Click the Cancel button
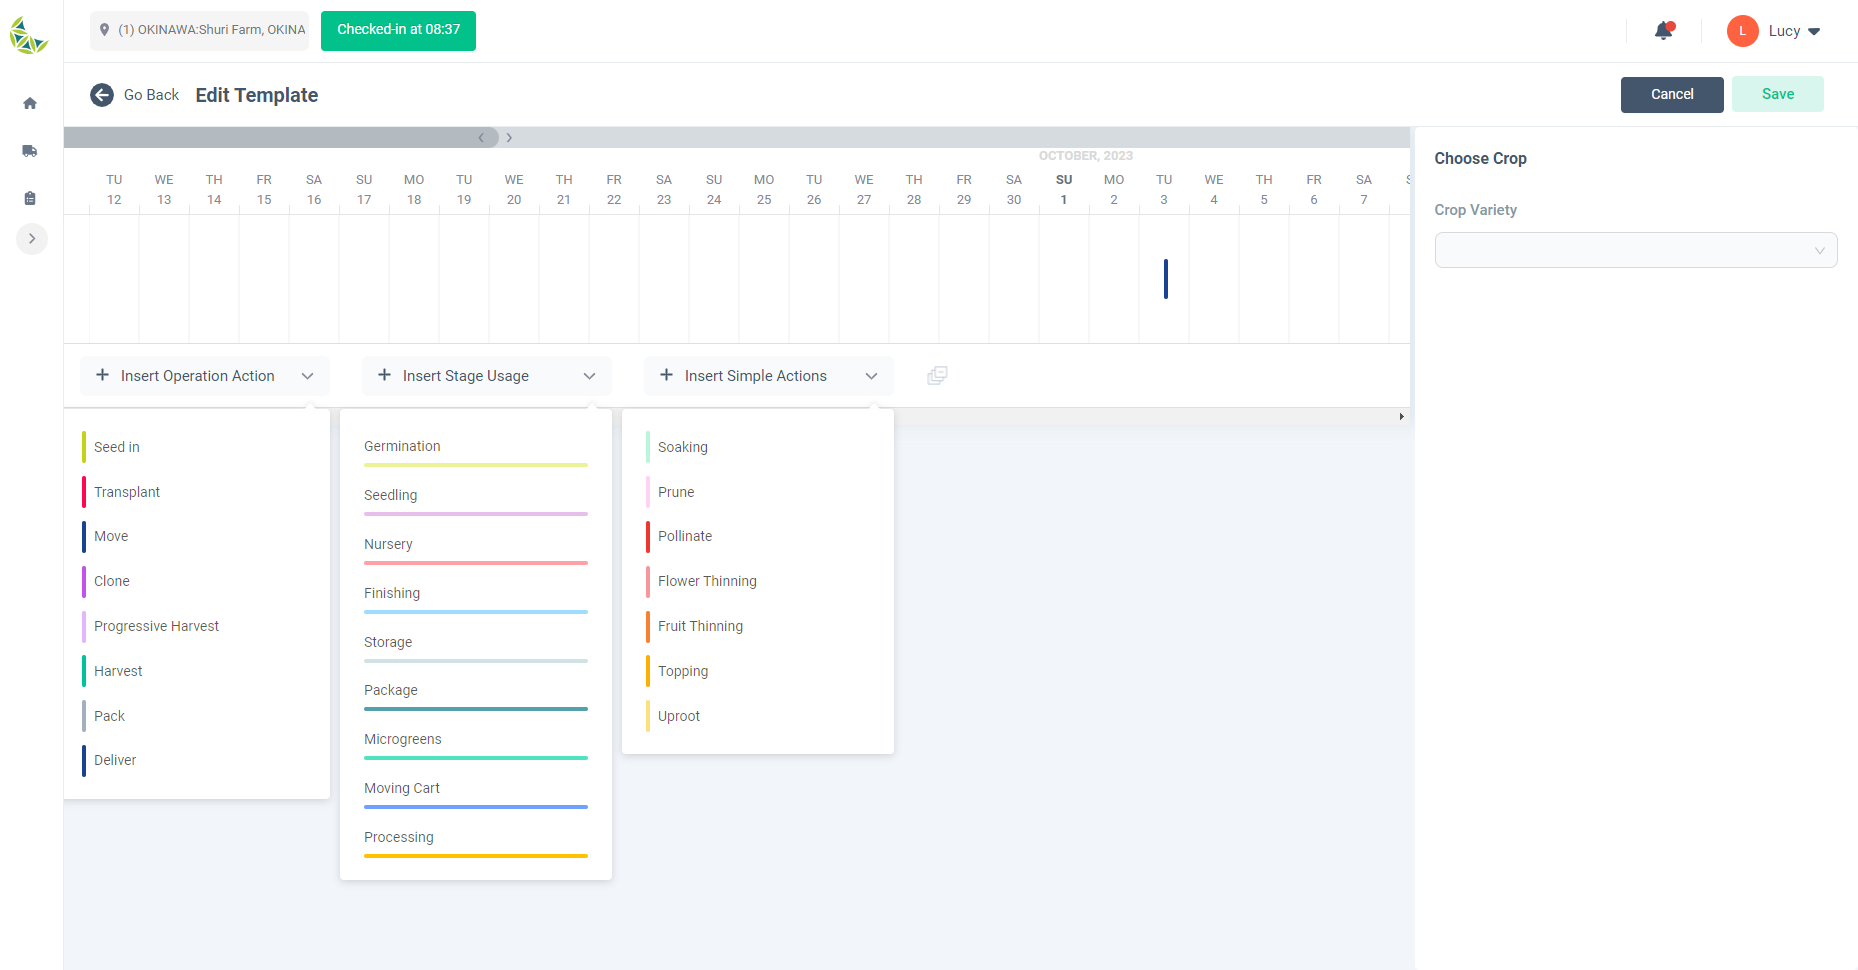Viewport: 1858px width, 970px height. click(x=1672, y=94)
